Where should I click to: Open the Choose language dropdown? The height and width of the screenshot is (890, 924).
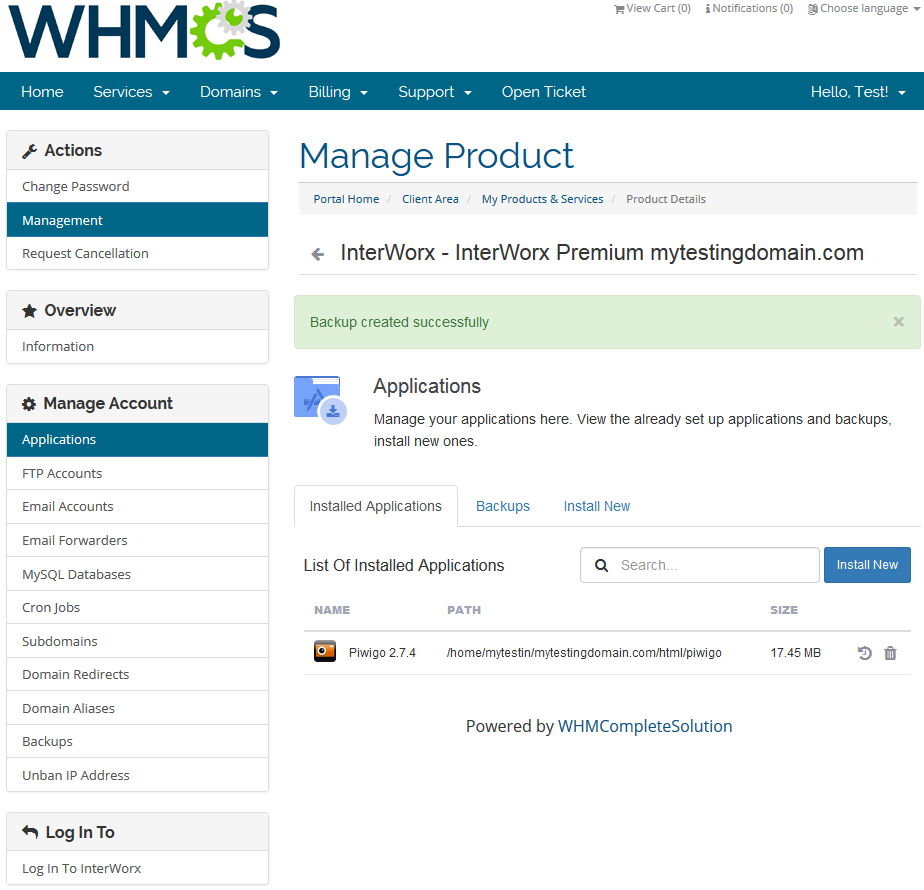pyautogui.click(x=863, y=8)
